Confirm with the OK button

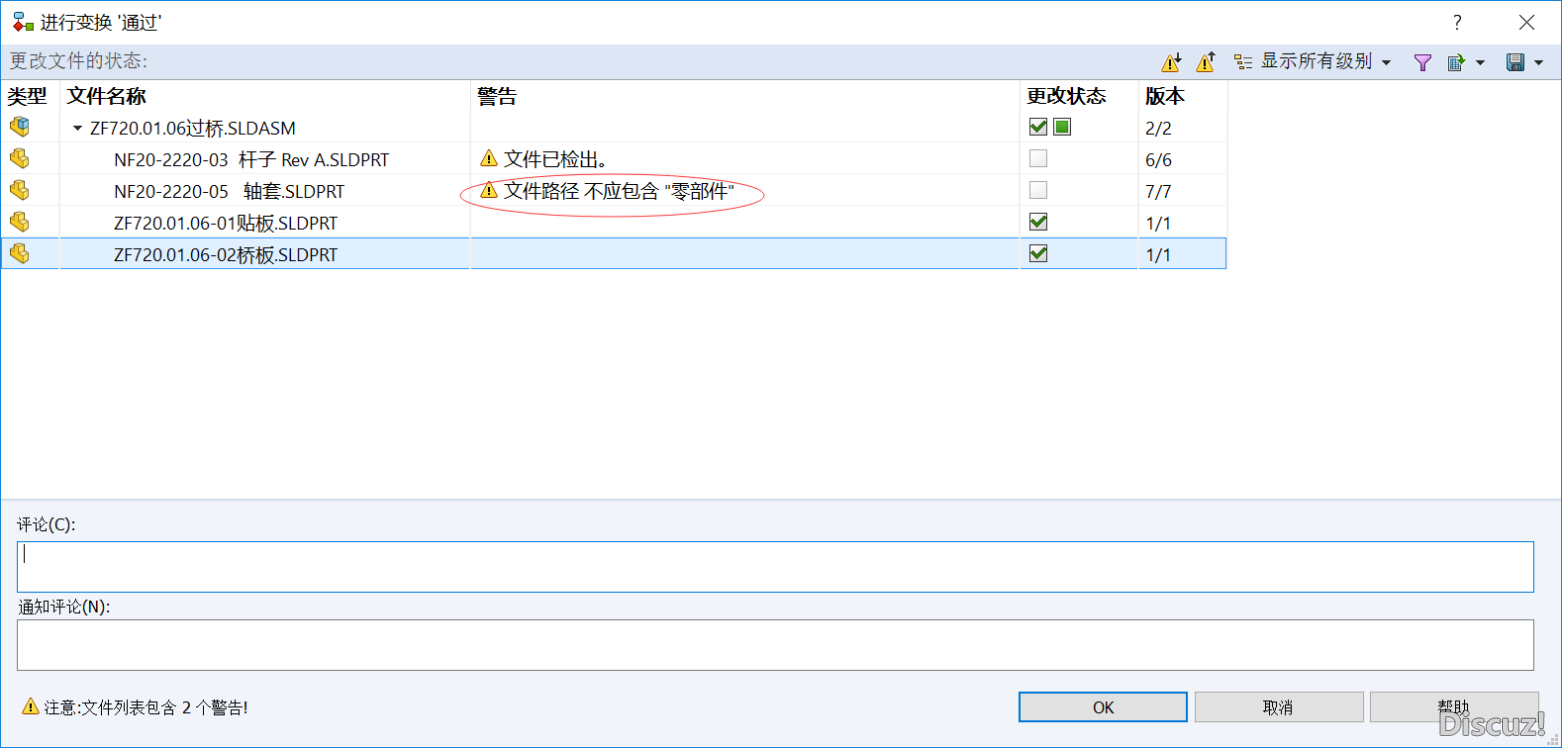point(1103,707)
